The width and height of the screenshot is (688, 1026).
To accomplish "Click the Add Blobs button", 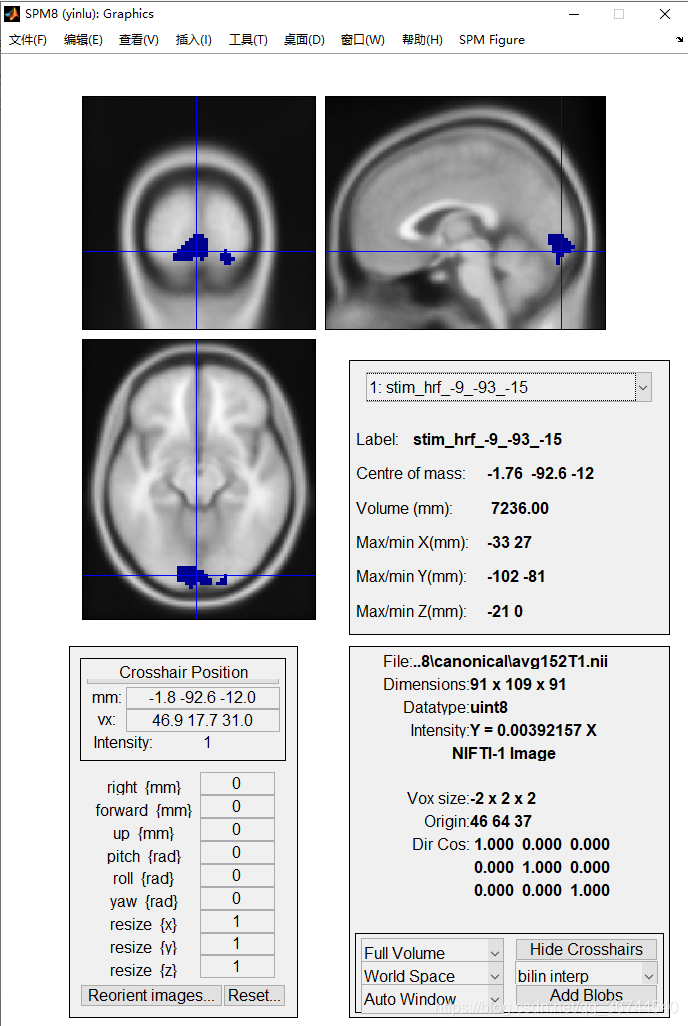I will point(587,995).
